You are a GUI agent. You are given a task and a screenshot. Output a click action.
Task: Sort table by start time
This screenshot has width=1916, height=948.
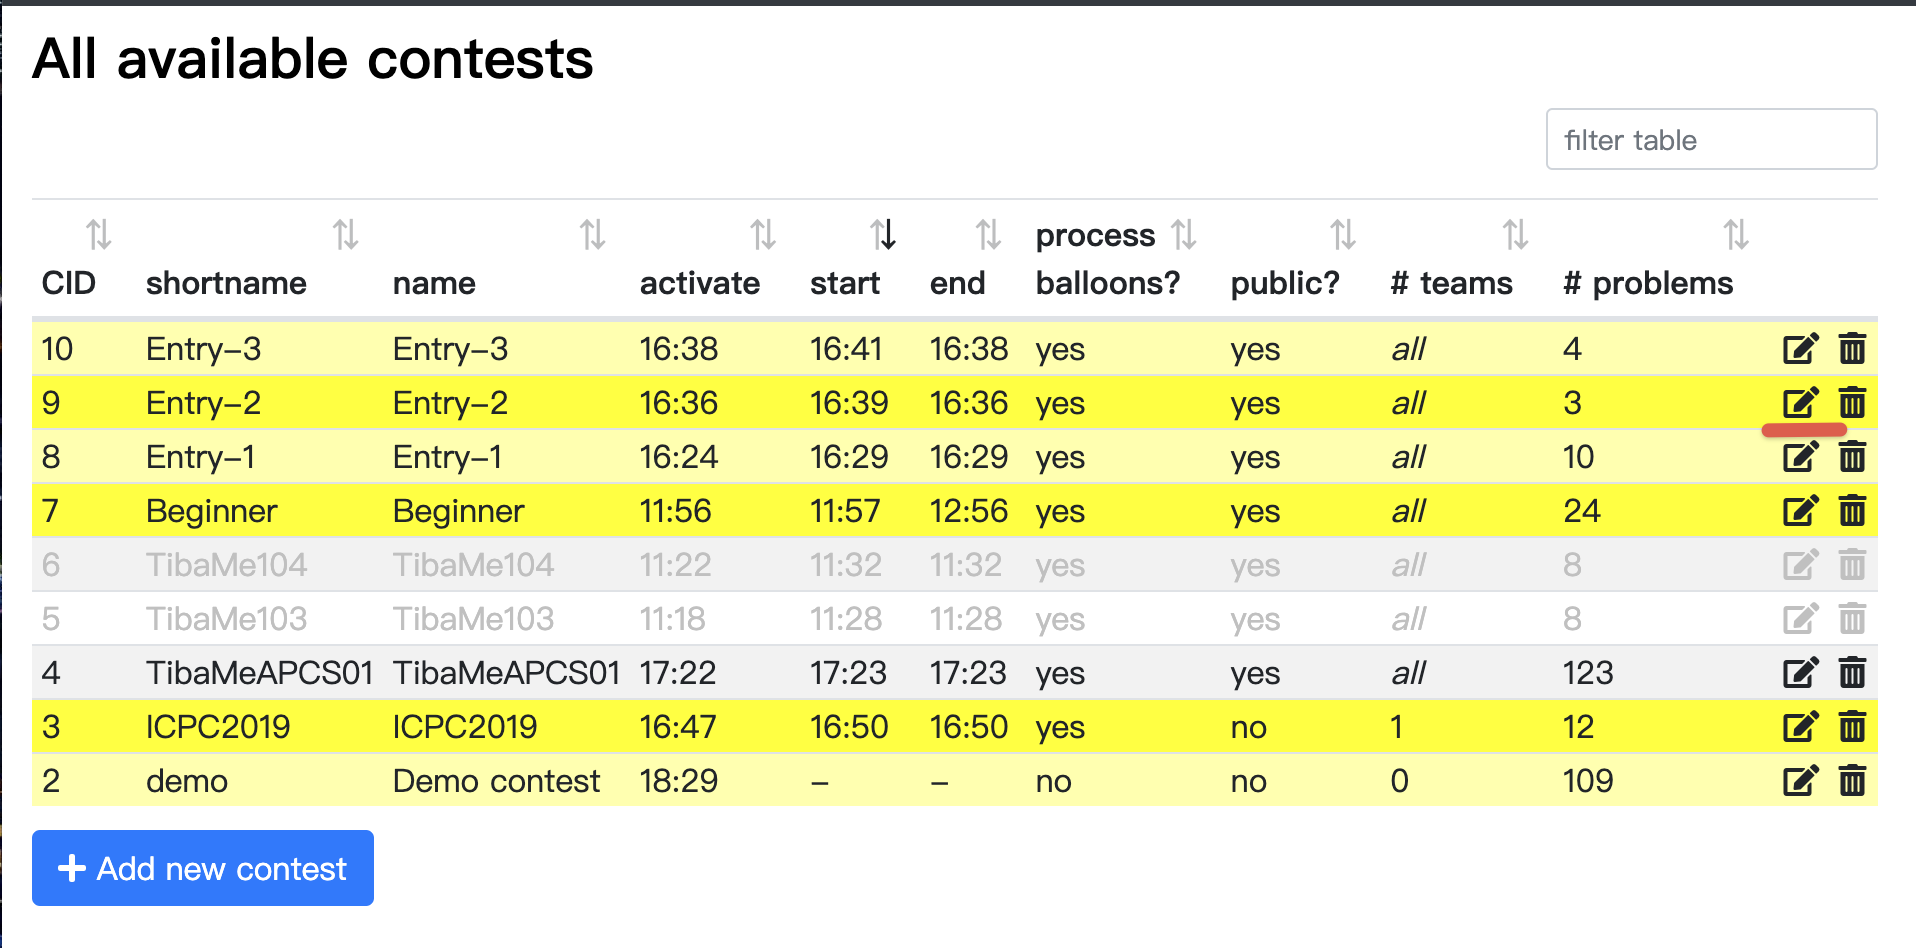tap(882, 235)
